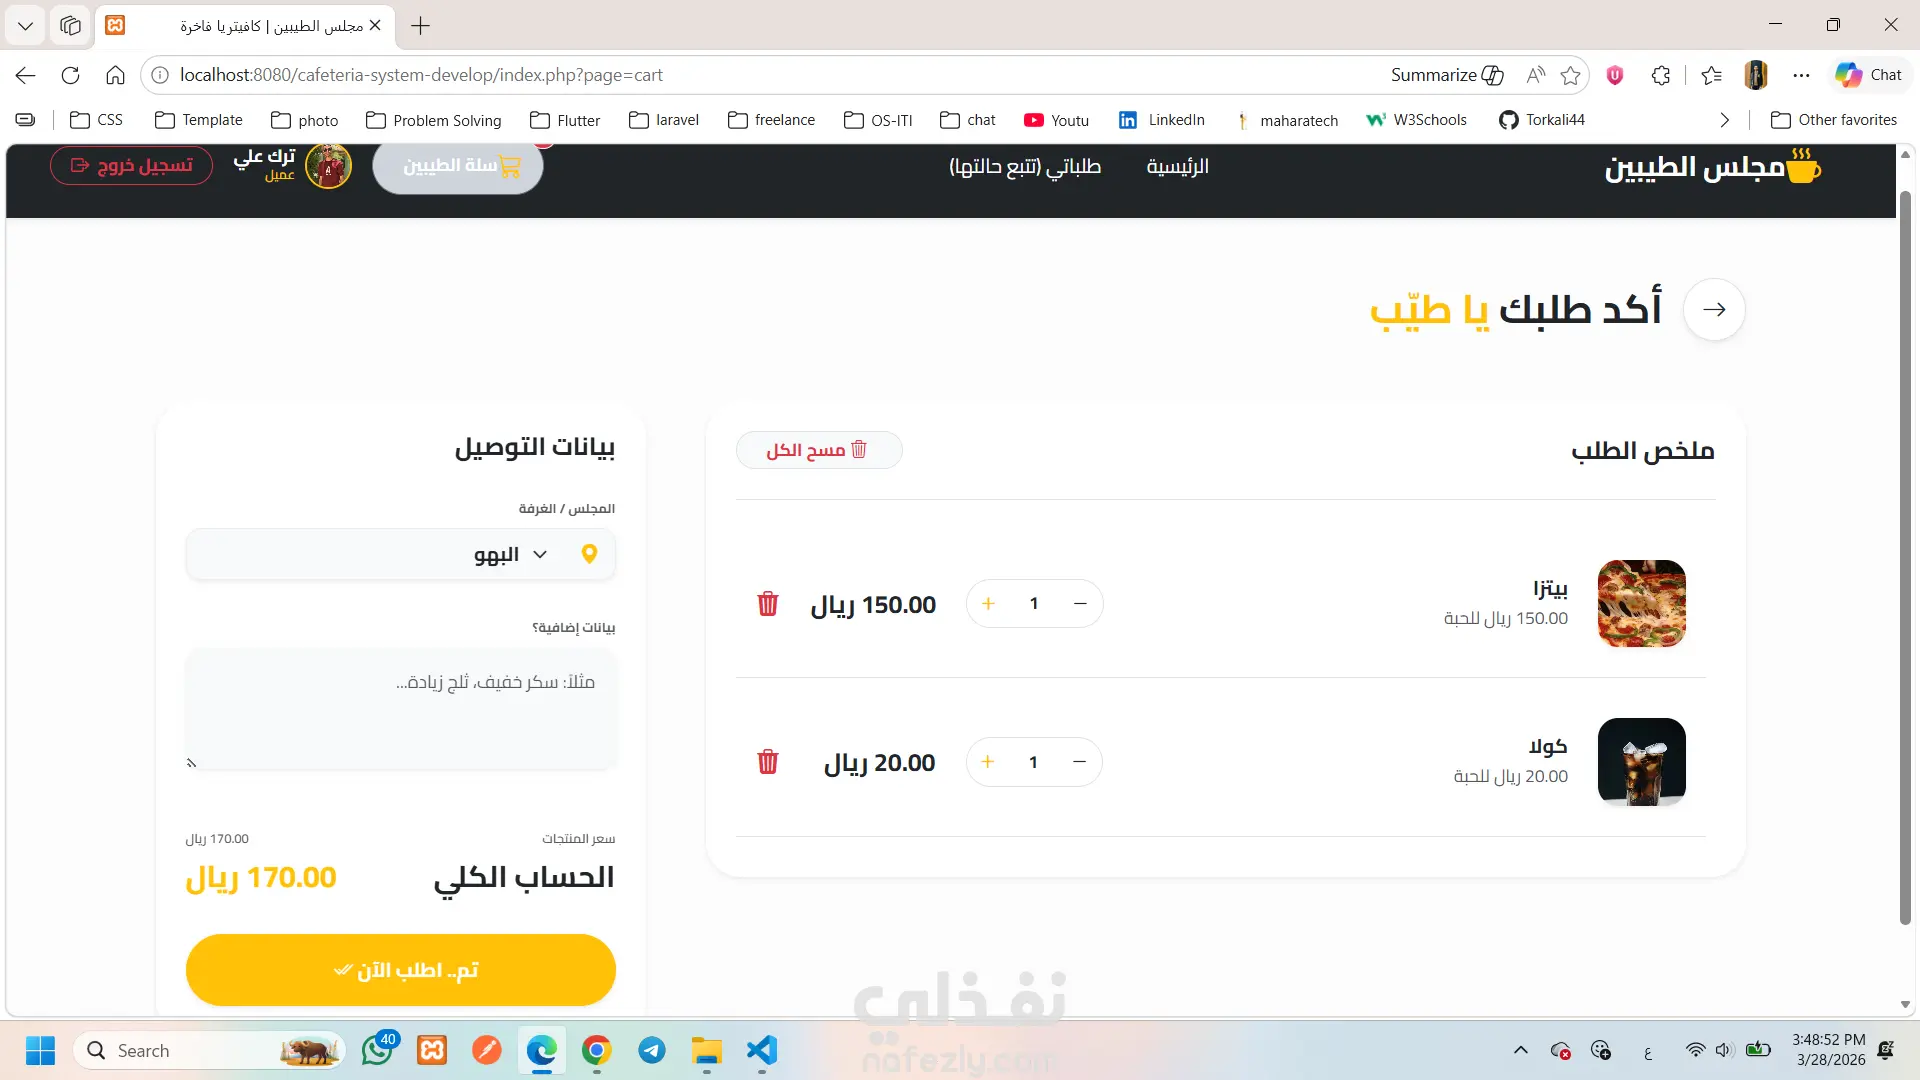Screen dimensions: 1920x1080
Task: Open the room selection dropdown البهو
Action: click(x=400, y=555)
